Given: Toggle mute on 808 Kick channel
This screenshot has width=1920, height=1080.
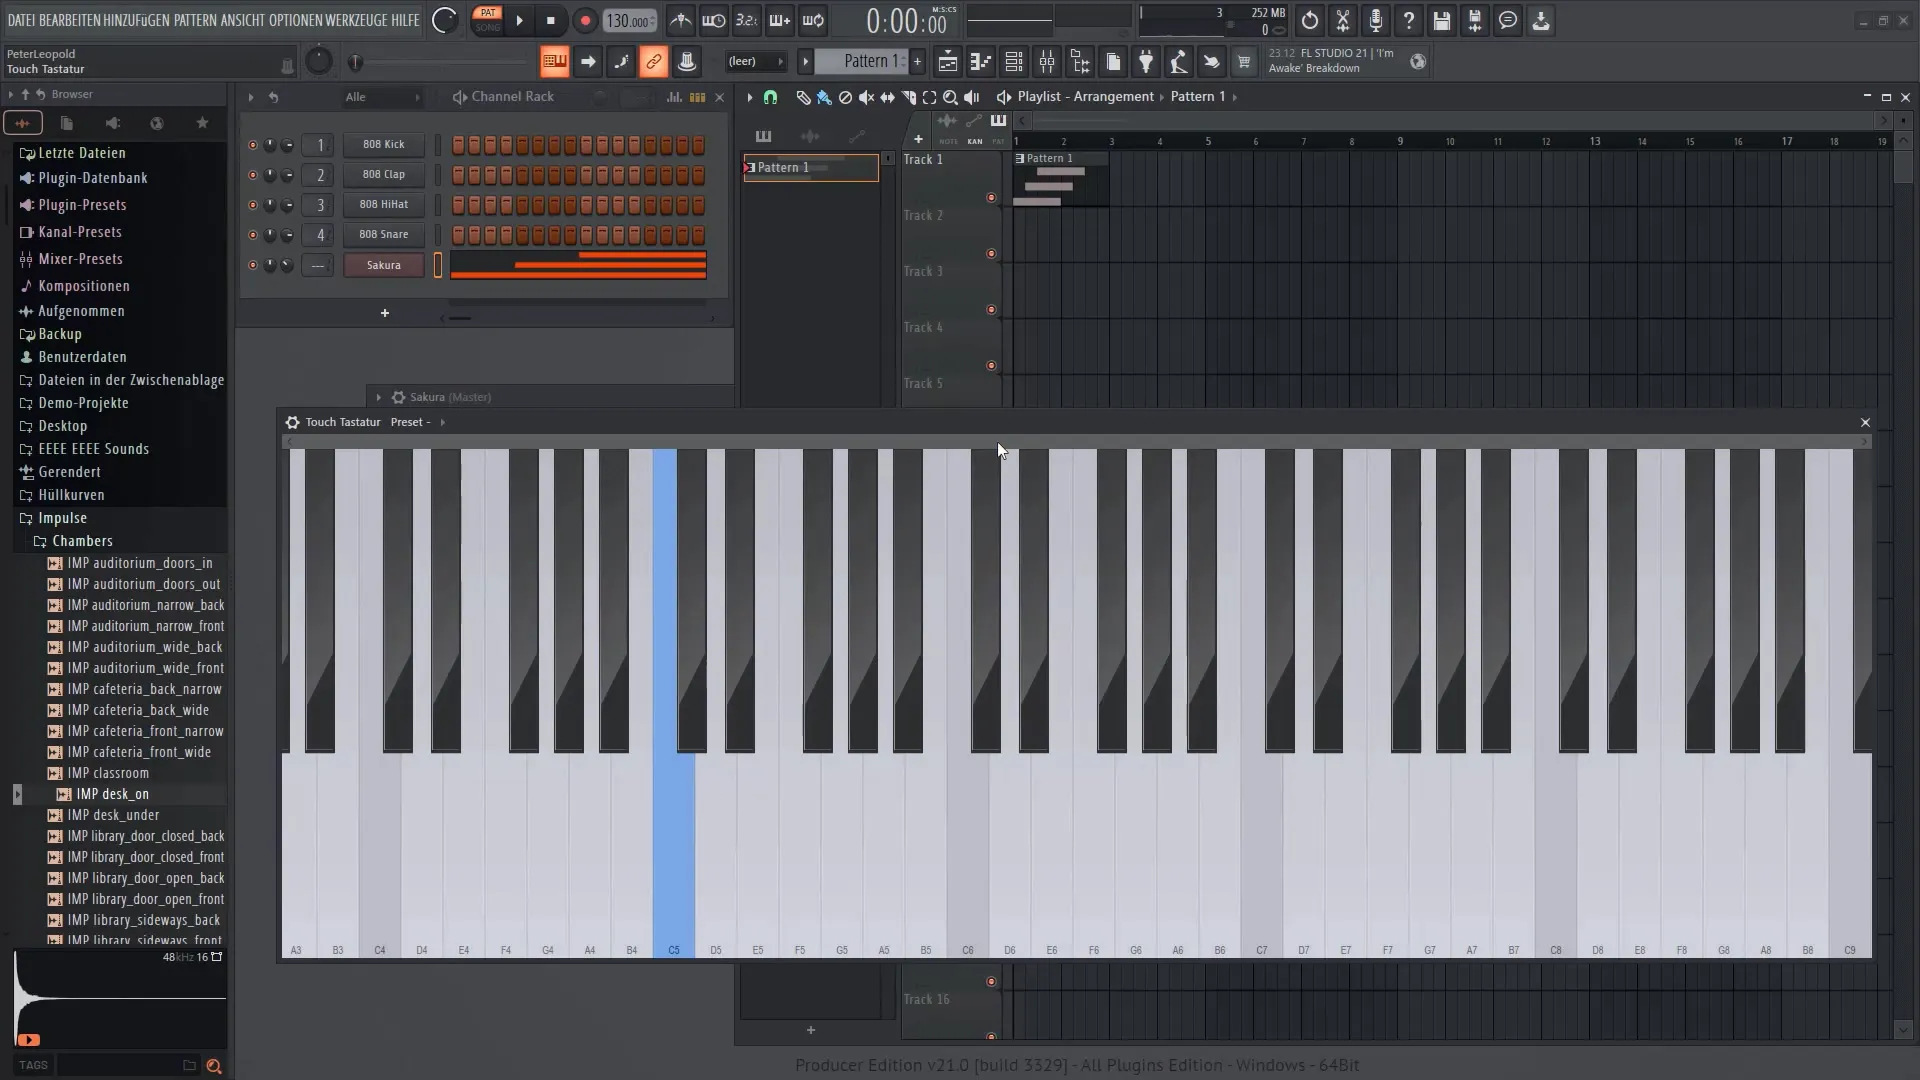Looking at the screenshot, I should tap(251, 144).
